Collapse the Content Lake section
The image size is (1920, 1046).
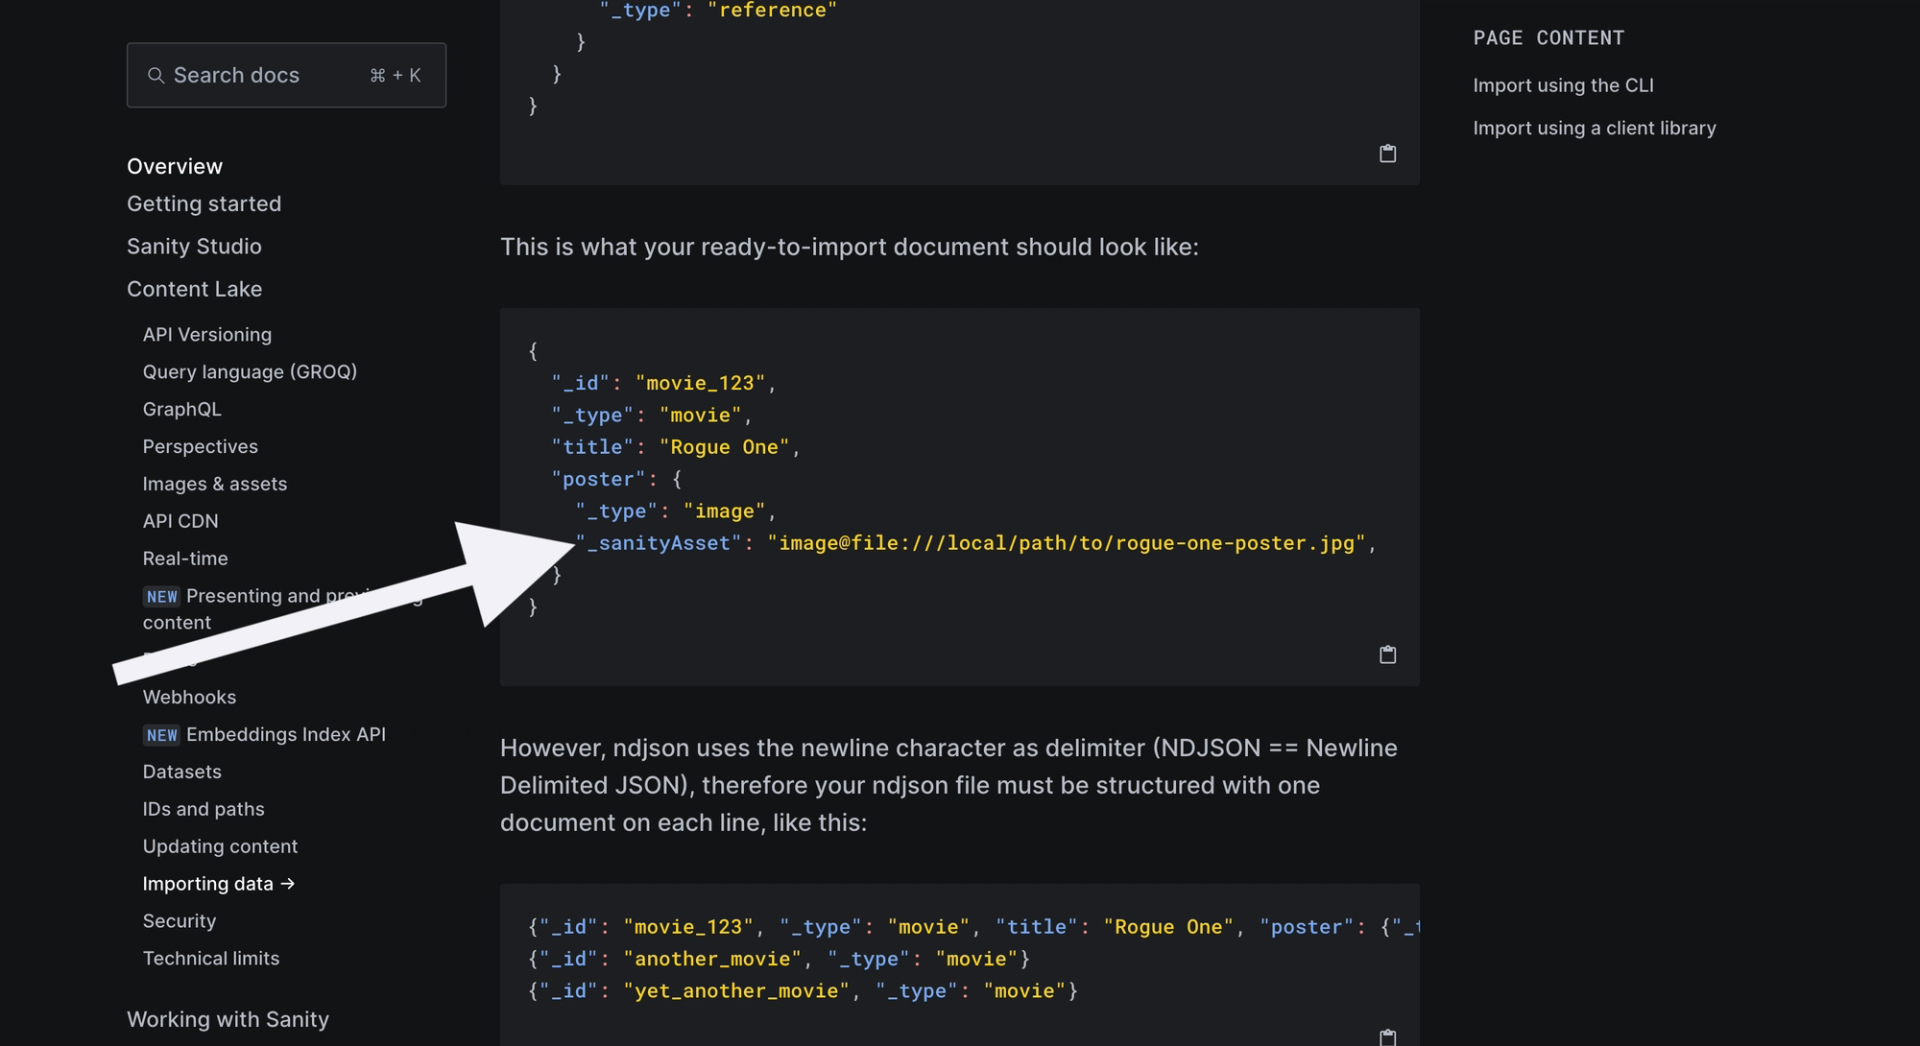(194, 289)
